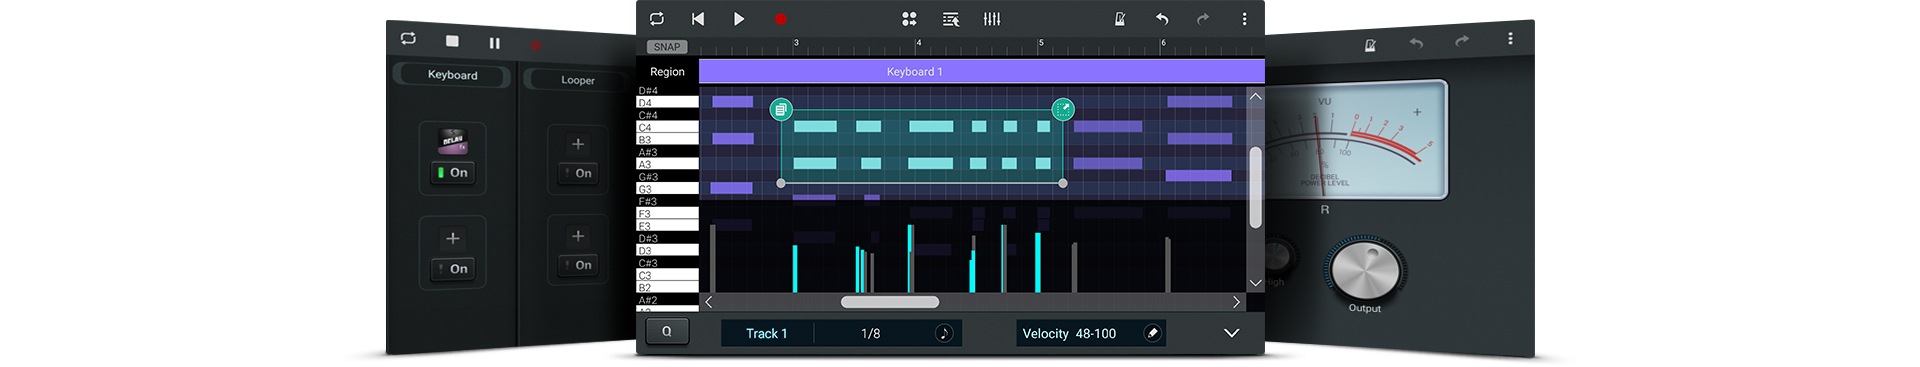Screen dimensions: 1920x367
Task: Click the note symbol icon next to 1/8
Action: click(944, 333)
